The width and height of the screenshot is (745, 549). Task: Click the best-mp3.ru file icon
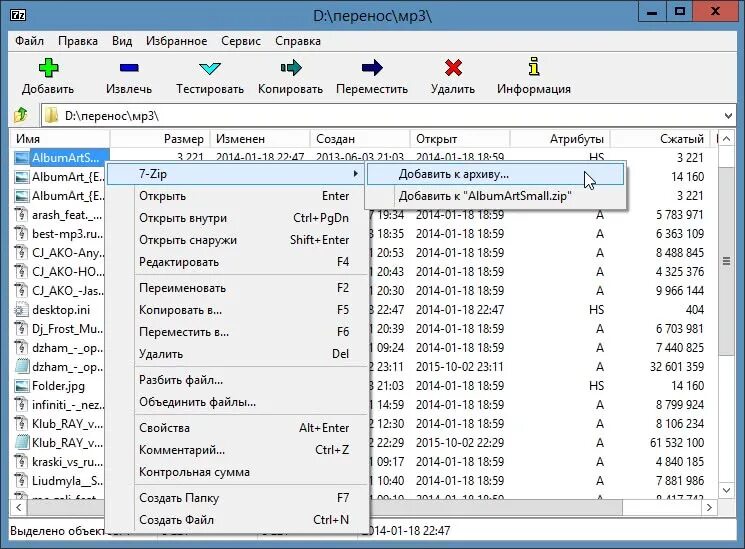[x=21, y=234]
